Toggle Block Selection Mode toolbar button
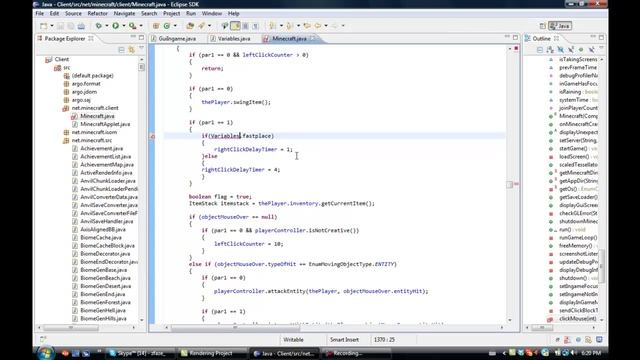Image resolution: width=640 pixels, height=360 pixels. (245, 26)
